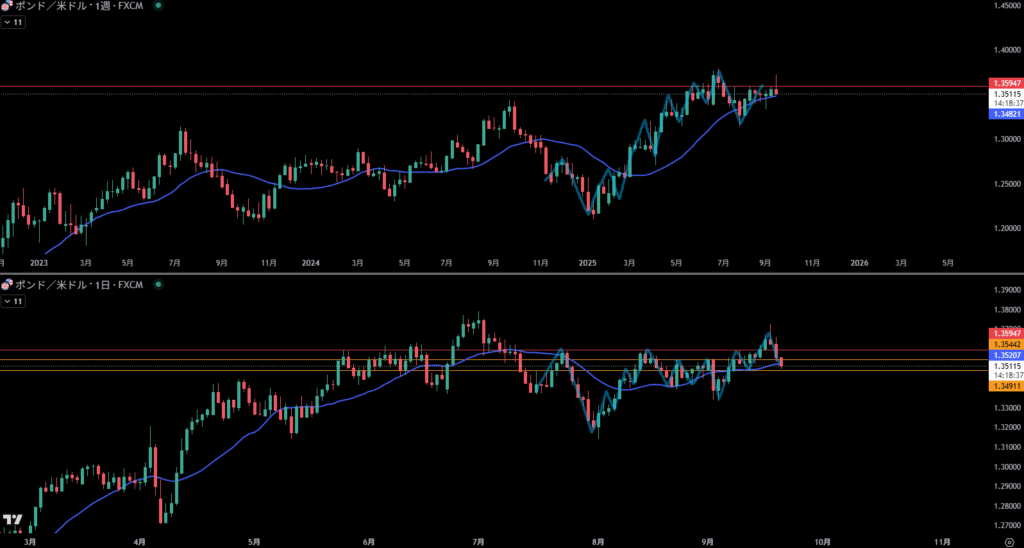
Task: Open chart settings gear at bottom-right corner
Action: click(1009, 540)
